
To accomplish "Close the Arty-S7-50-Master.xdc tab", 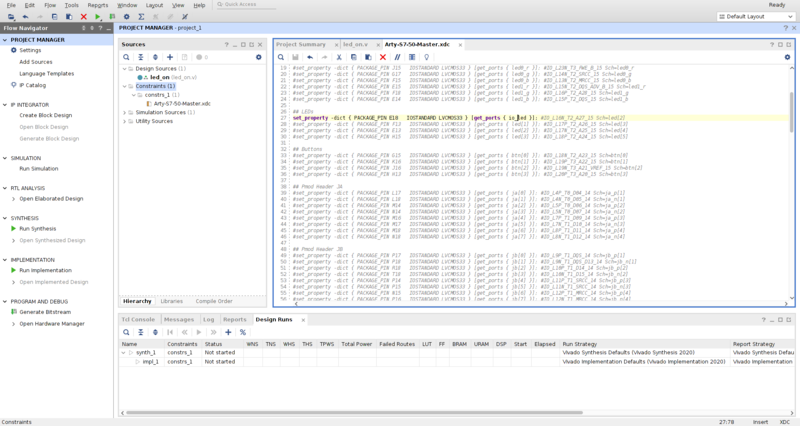I will [460, 45].
